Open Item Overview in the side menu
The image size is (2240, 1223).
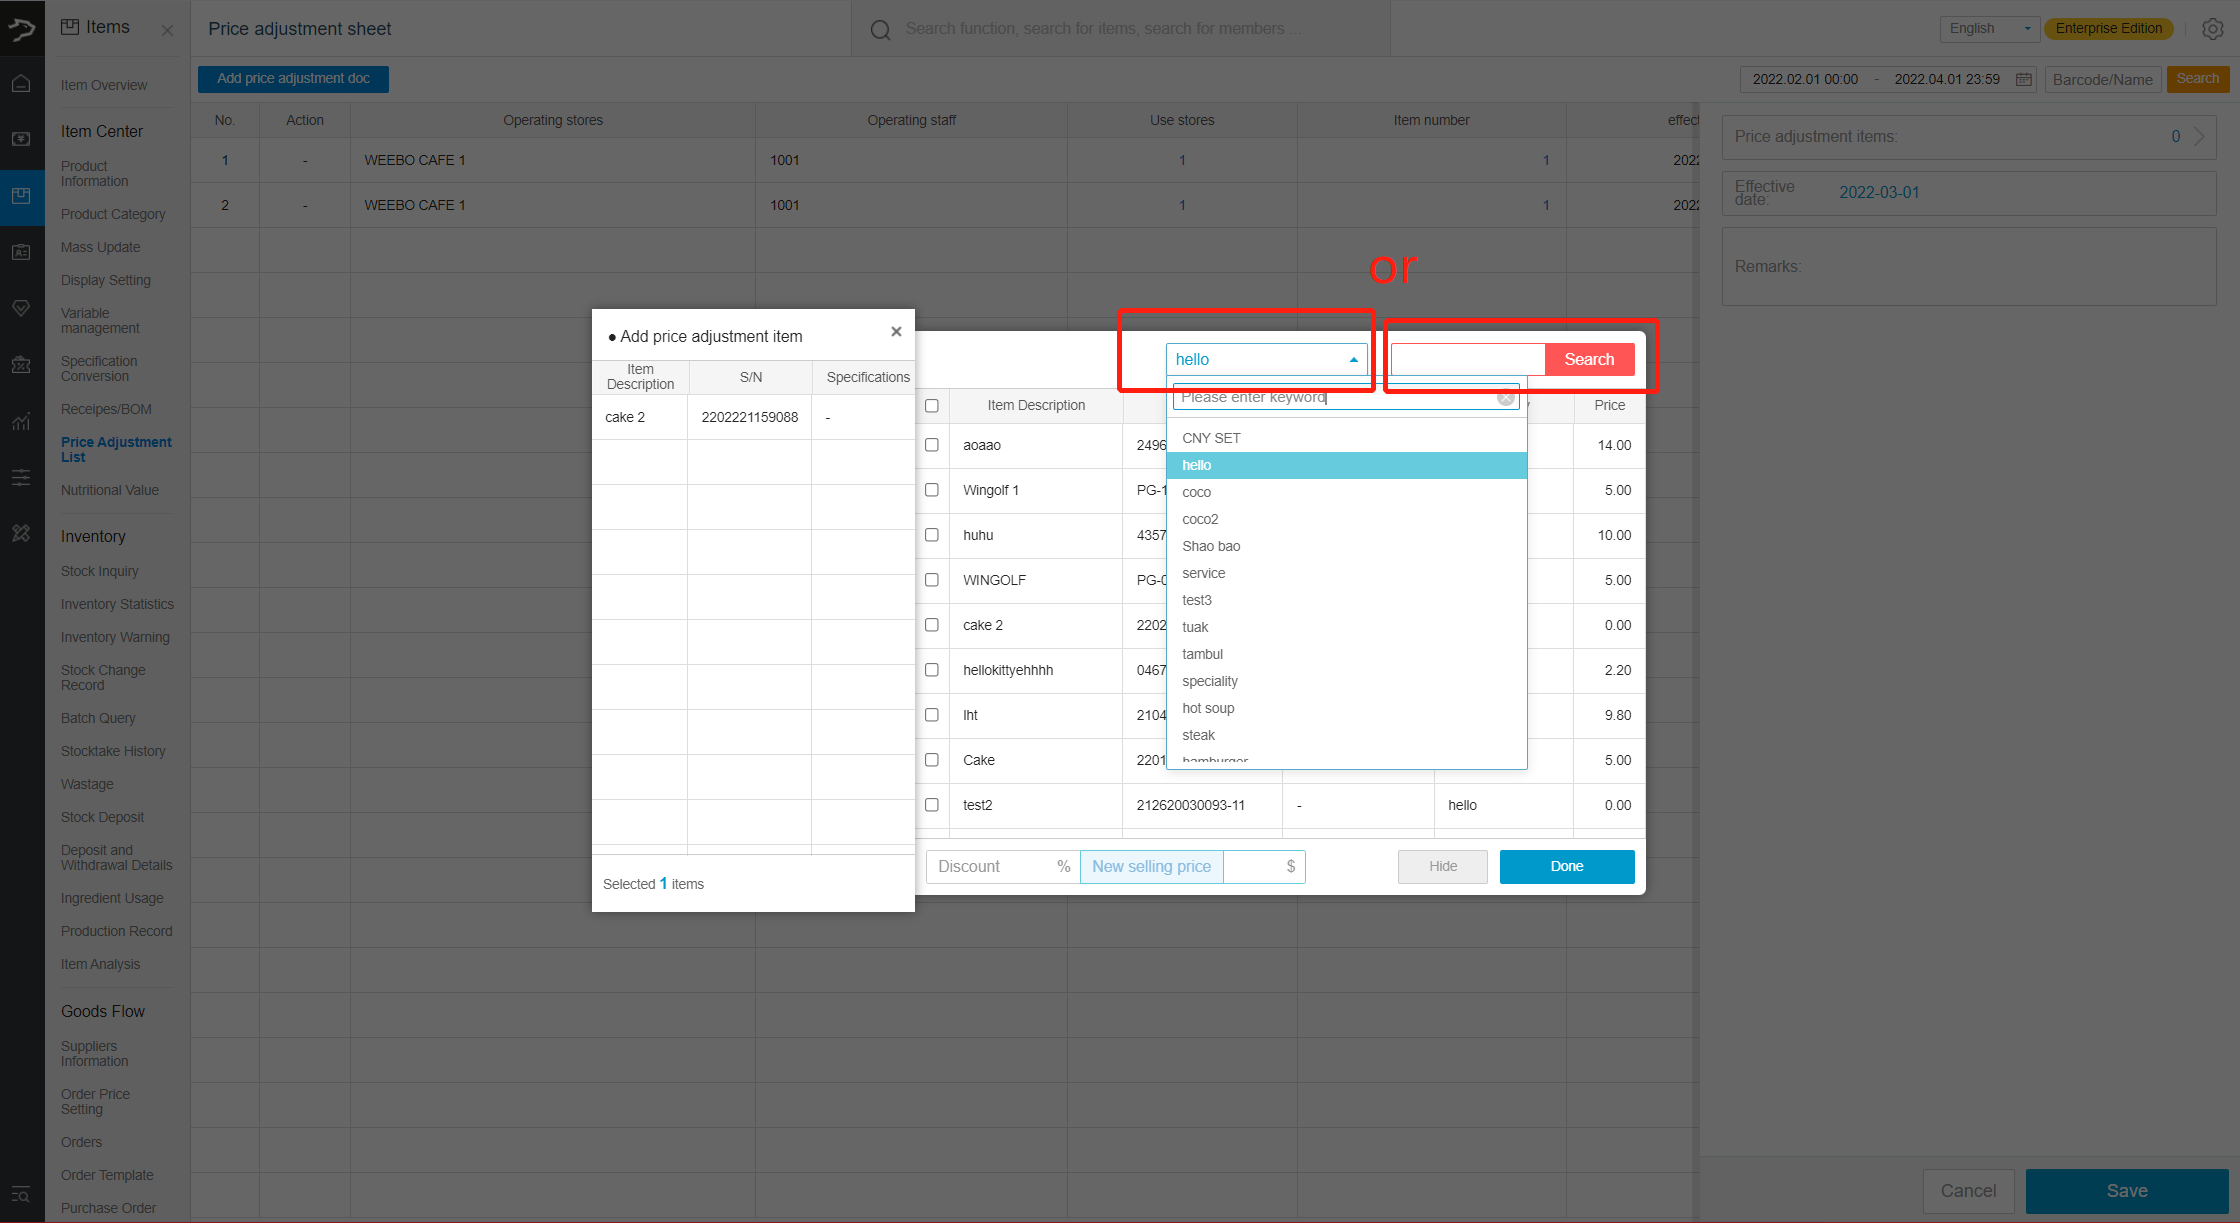coord(104,85)
